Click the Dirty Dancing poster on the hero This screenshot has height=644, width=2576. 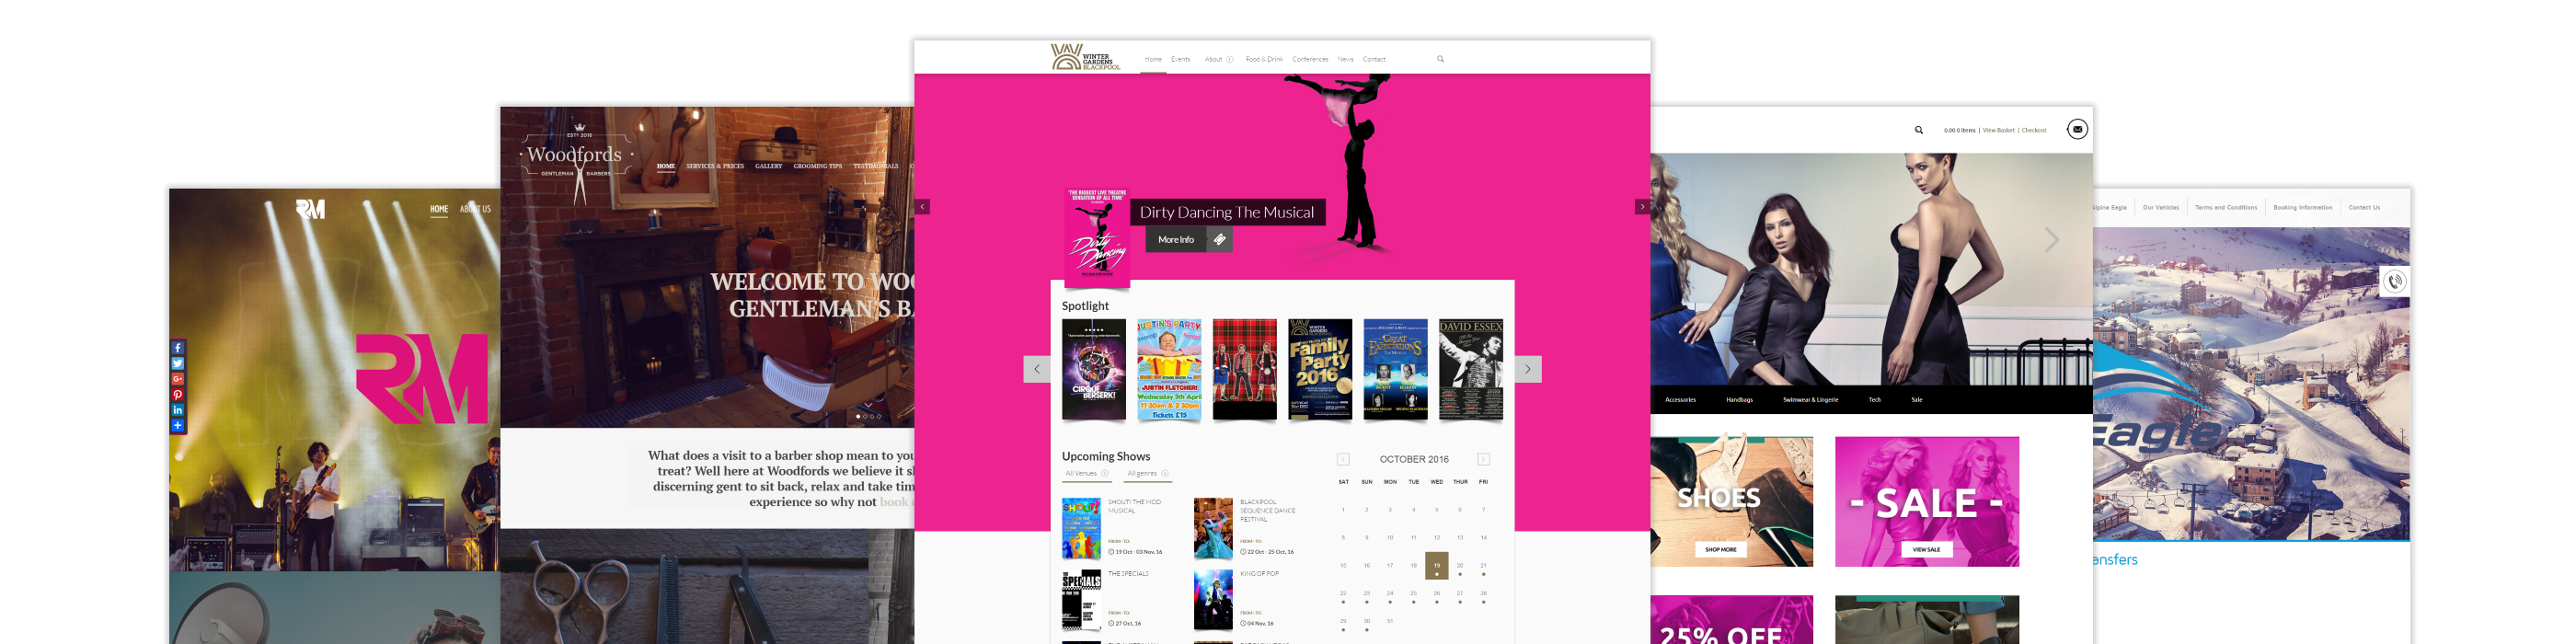coord(1097,237)
